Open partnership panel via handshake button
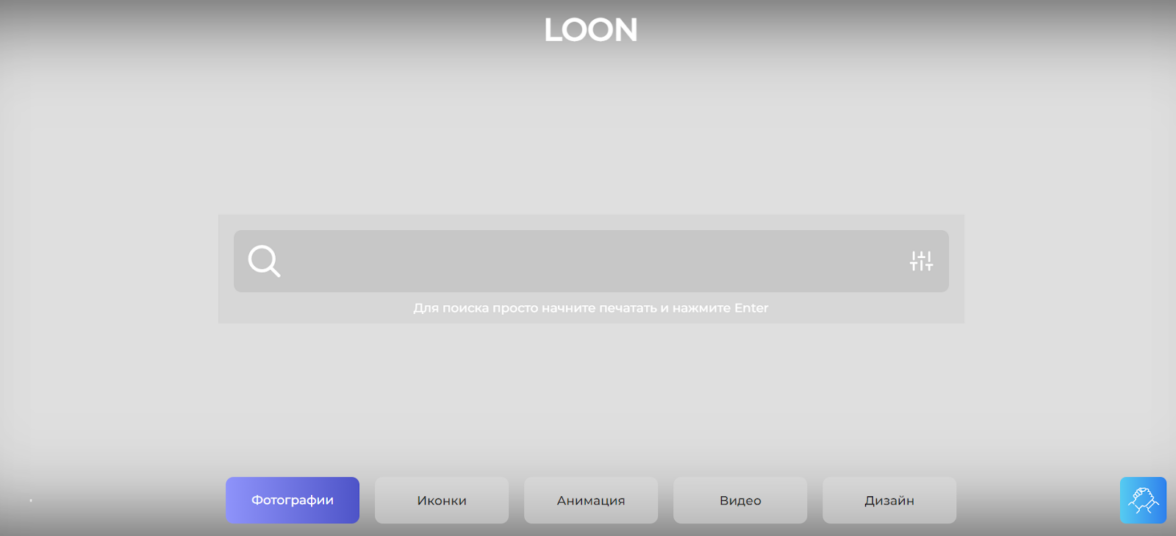The width and height of the screenshot is (1176, 536). tap(1143, 500)
